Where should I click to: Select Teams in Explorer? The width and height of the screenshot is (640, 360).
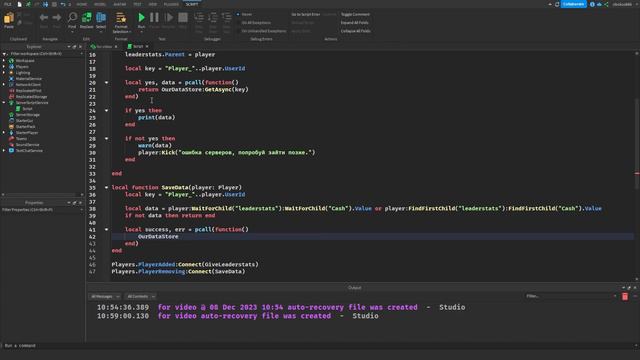pos(21,139)
